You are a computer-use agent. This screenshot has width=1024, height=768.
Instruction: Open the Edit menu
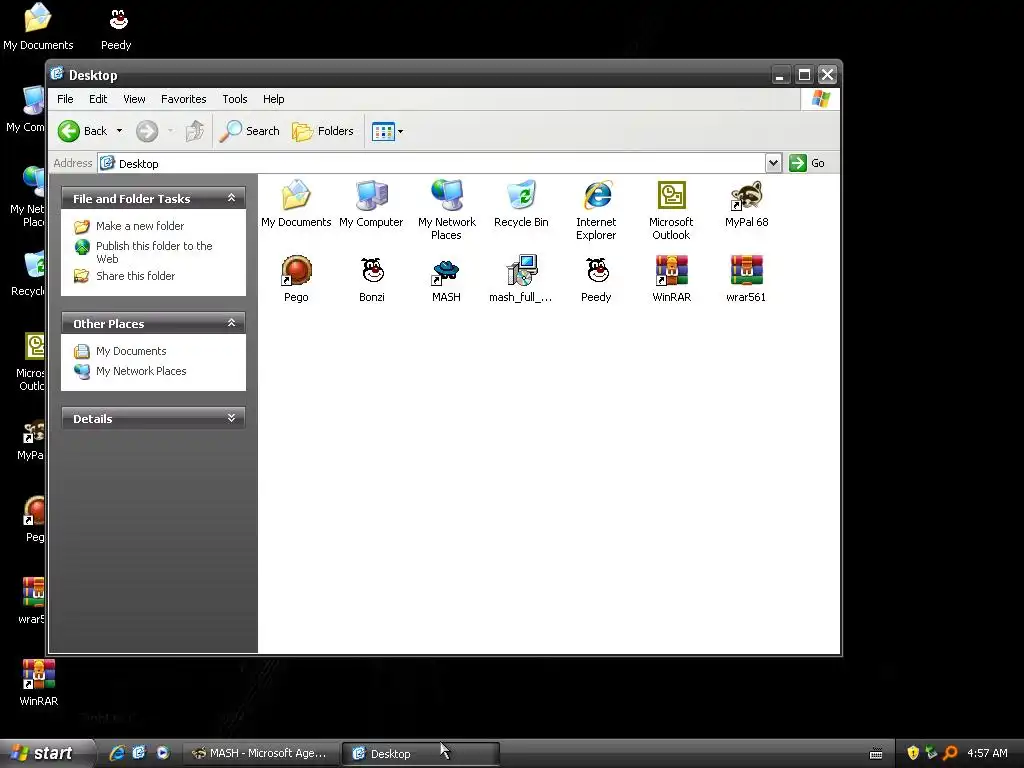point(98,99)
